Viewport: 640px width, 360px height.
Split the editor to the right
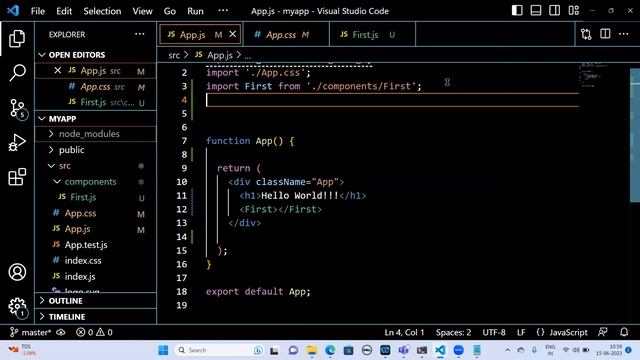click(x=605, y=34)
